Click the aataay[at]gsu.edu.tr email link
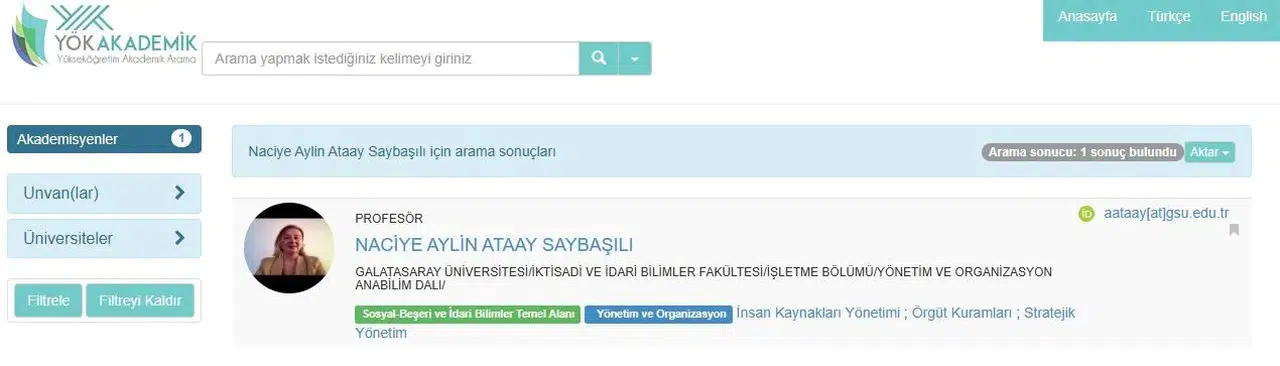1280x366 pixels. coord(1166,213)
